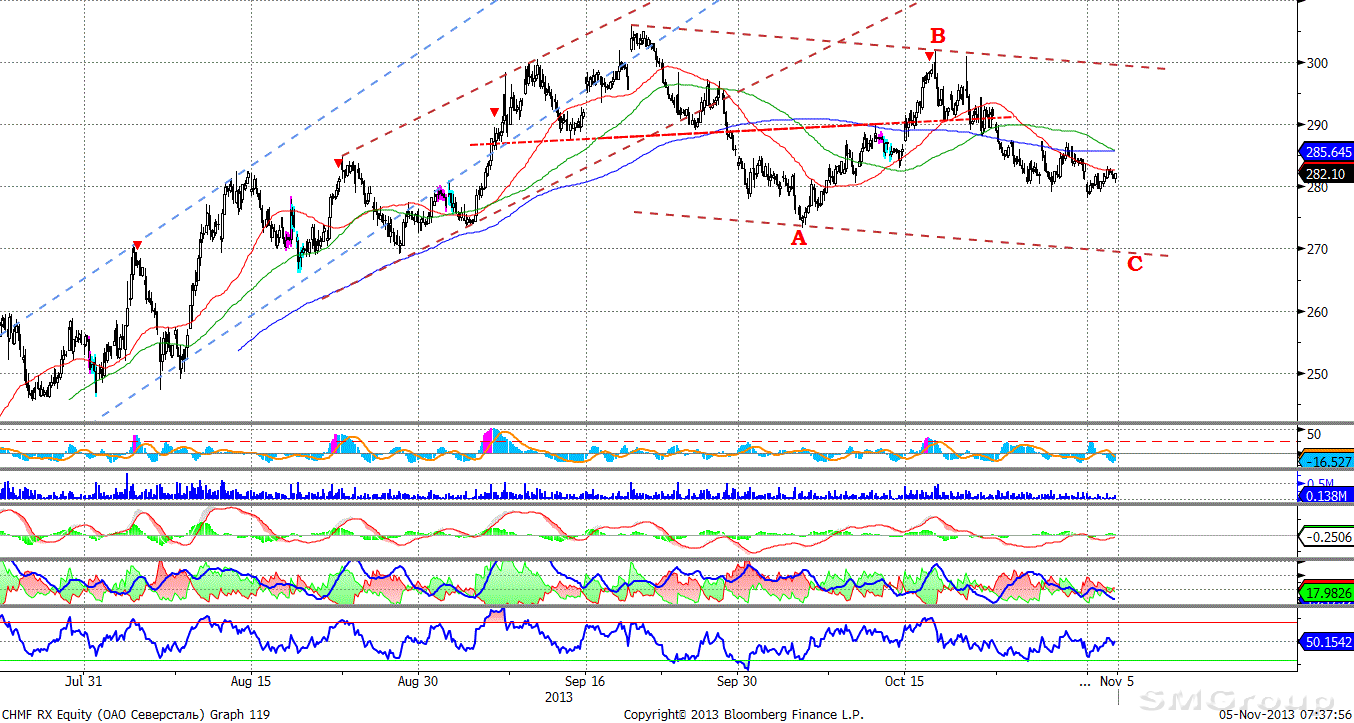Click the red triangle marker beside label B
The image size is (1354, 723).
pyautogui.click(x=930, y=56)
